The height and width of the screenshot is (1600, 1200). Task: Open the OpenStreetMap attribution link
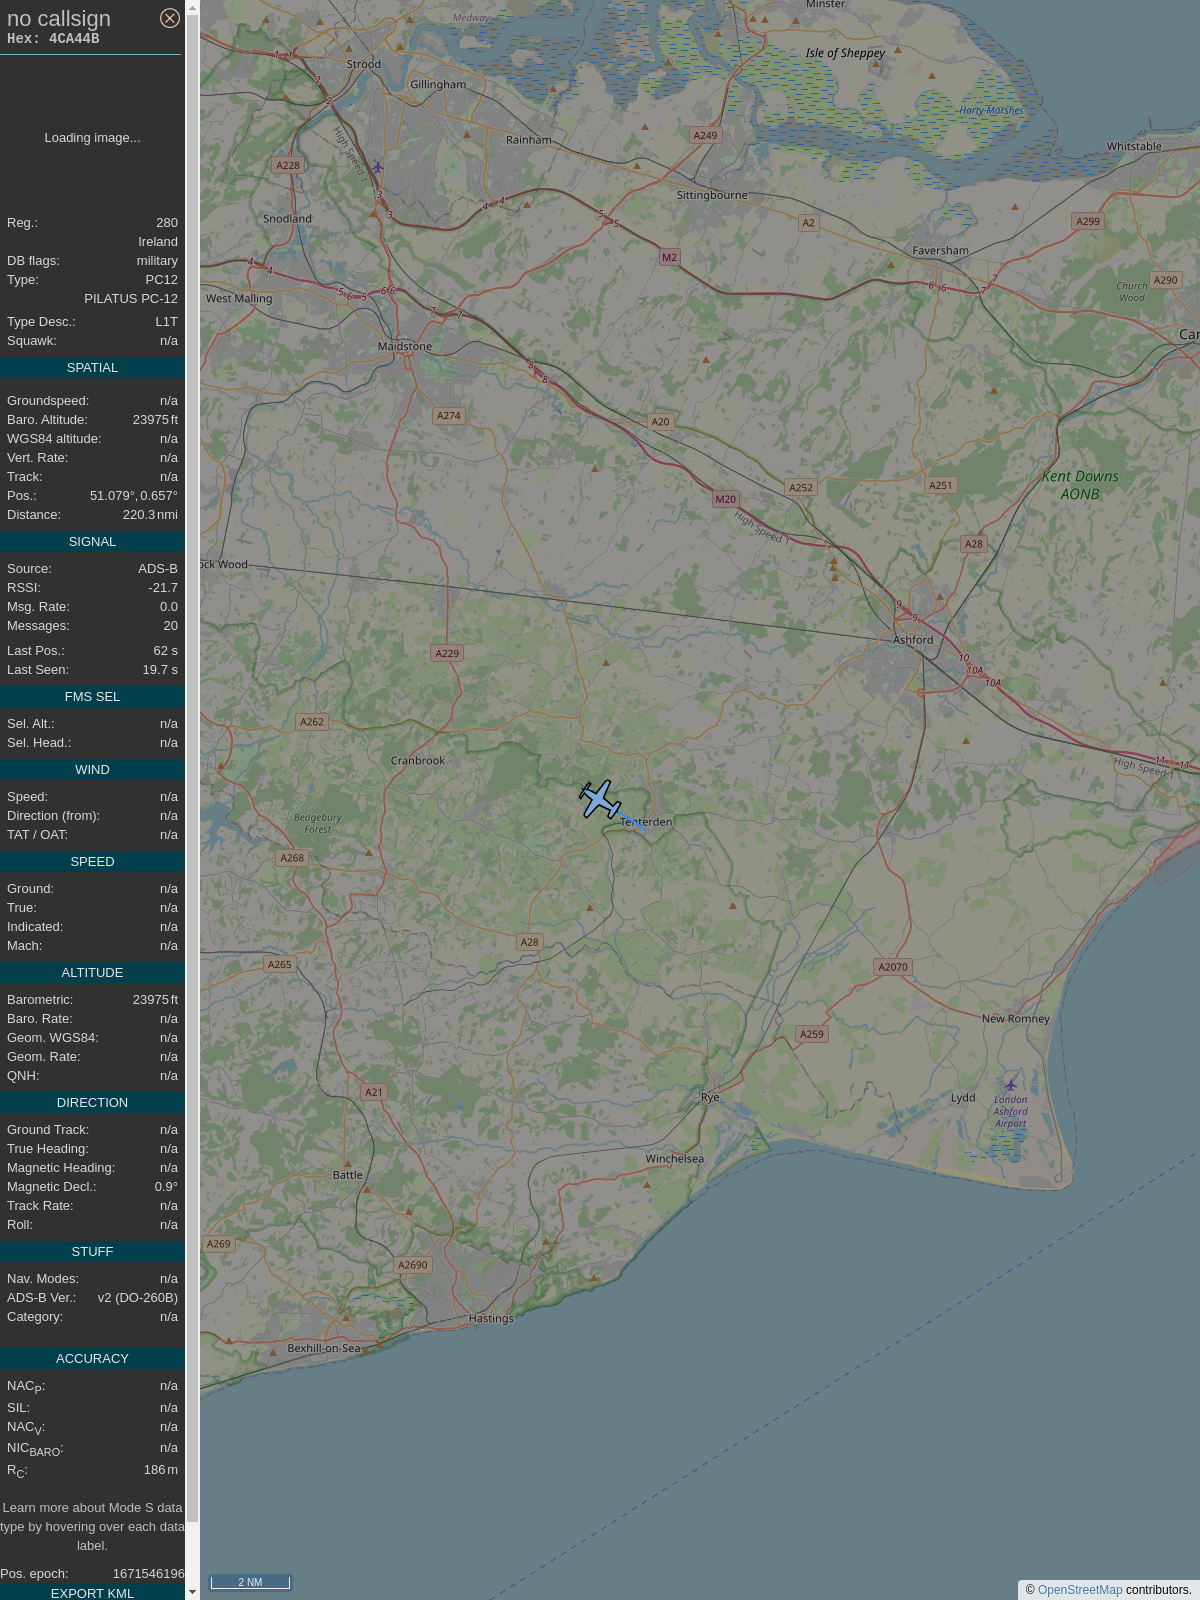pyautogui.click(x=1079, y=1590)
